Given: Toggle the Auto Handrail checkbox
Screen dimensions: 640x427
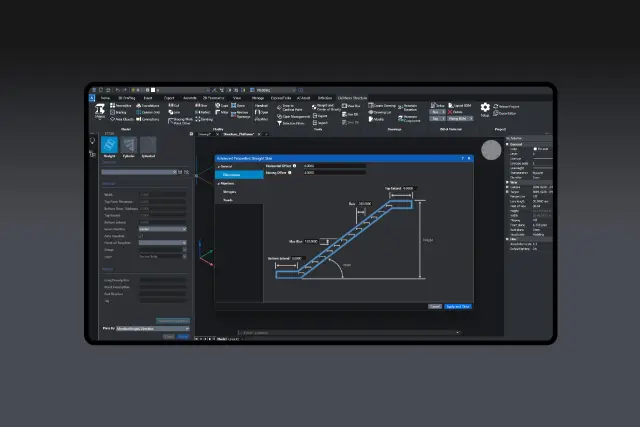Looking at the screenshot, I should click(x=141, y=236).
